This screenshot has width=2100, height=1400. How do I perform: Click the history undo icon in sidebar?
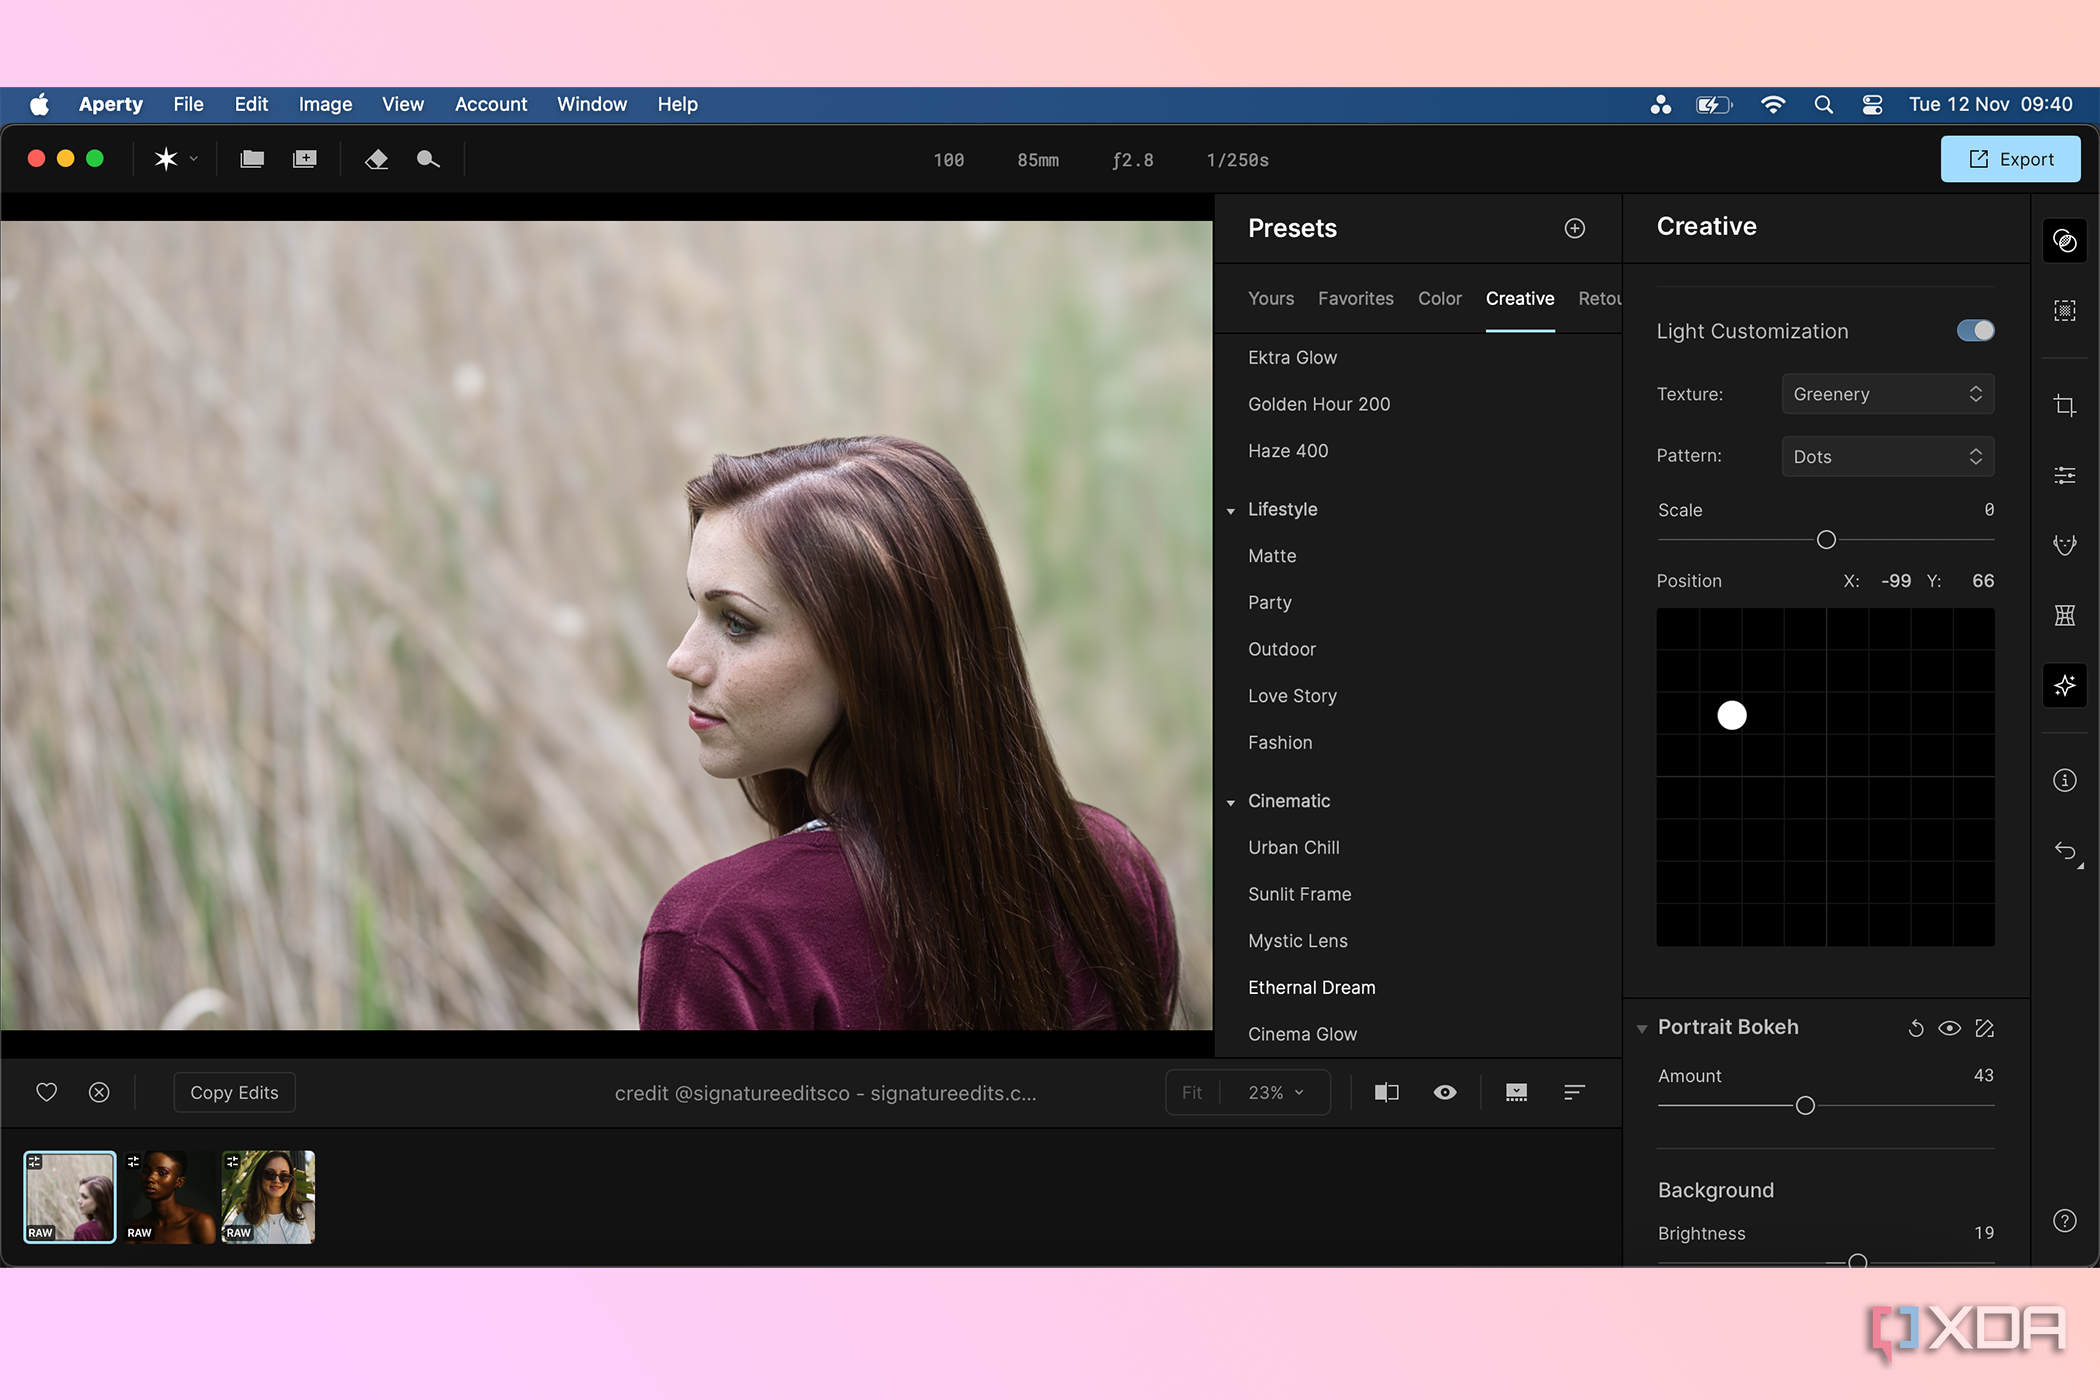[x=2064, y=851]
